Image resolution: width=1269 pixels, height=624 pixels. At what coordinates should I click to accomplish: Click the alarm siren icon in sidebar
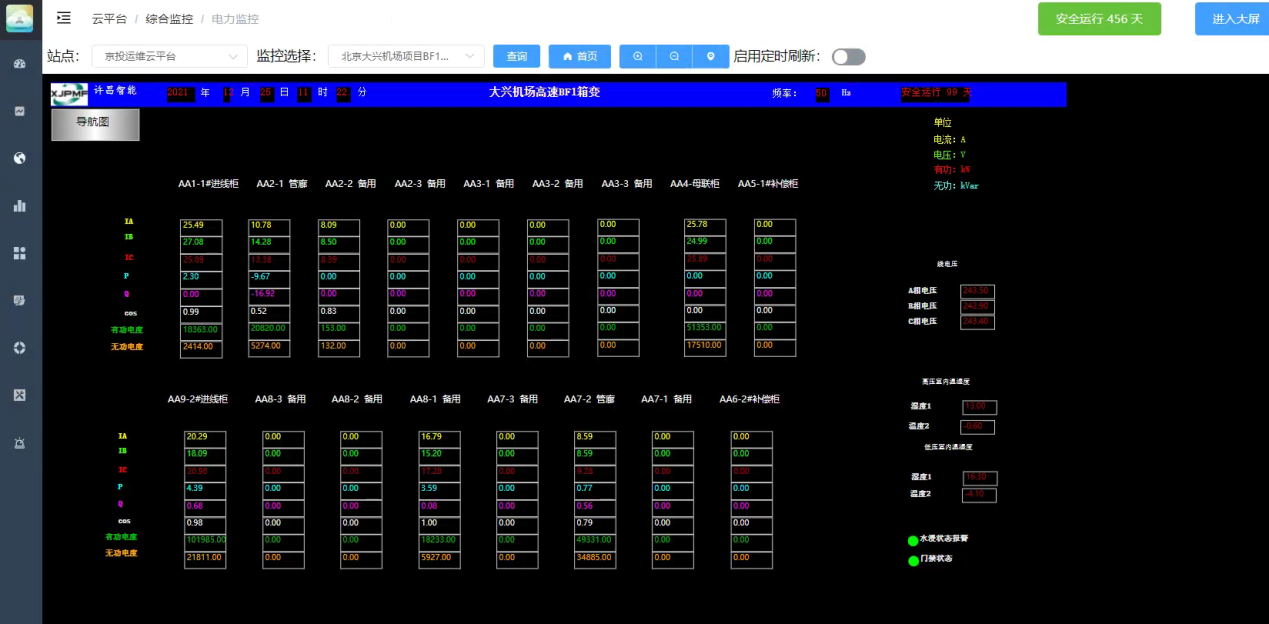pos(19,442)
